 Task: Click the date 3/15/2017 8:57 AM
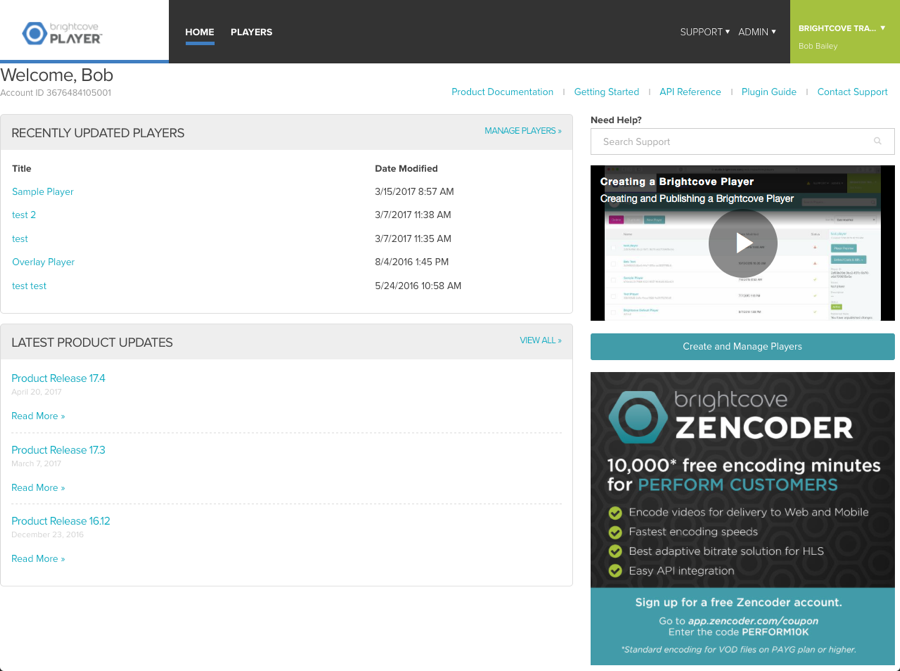414,192
